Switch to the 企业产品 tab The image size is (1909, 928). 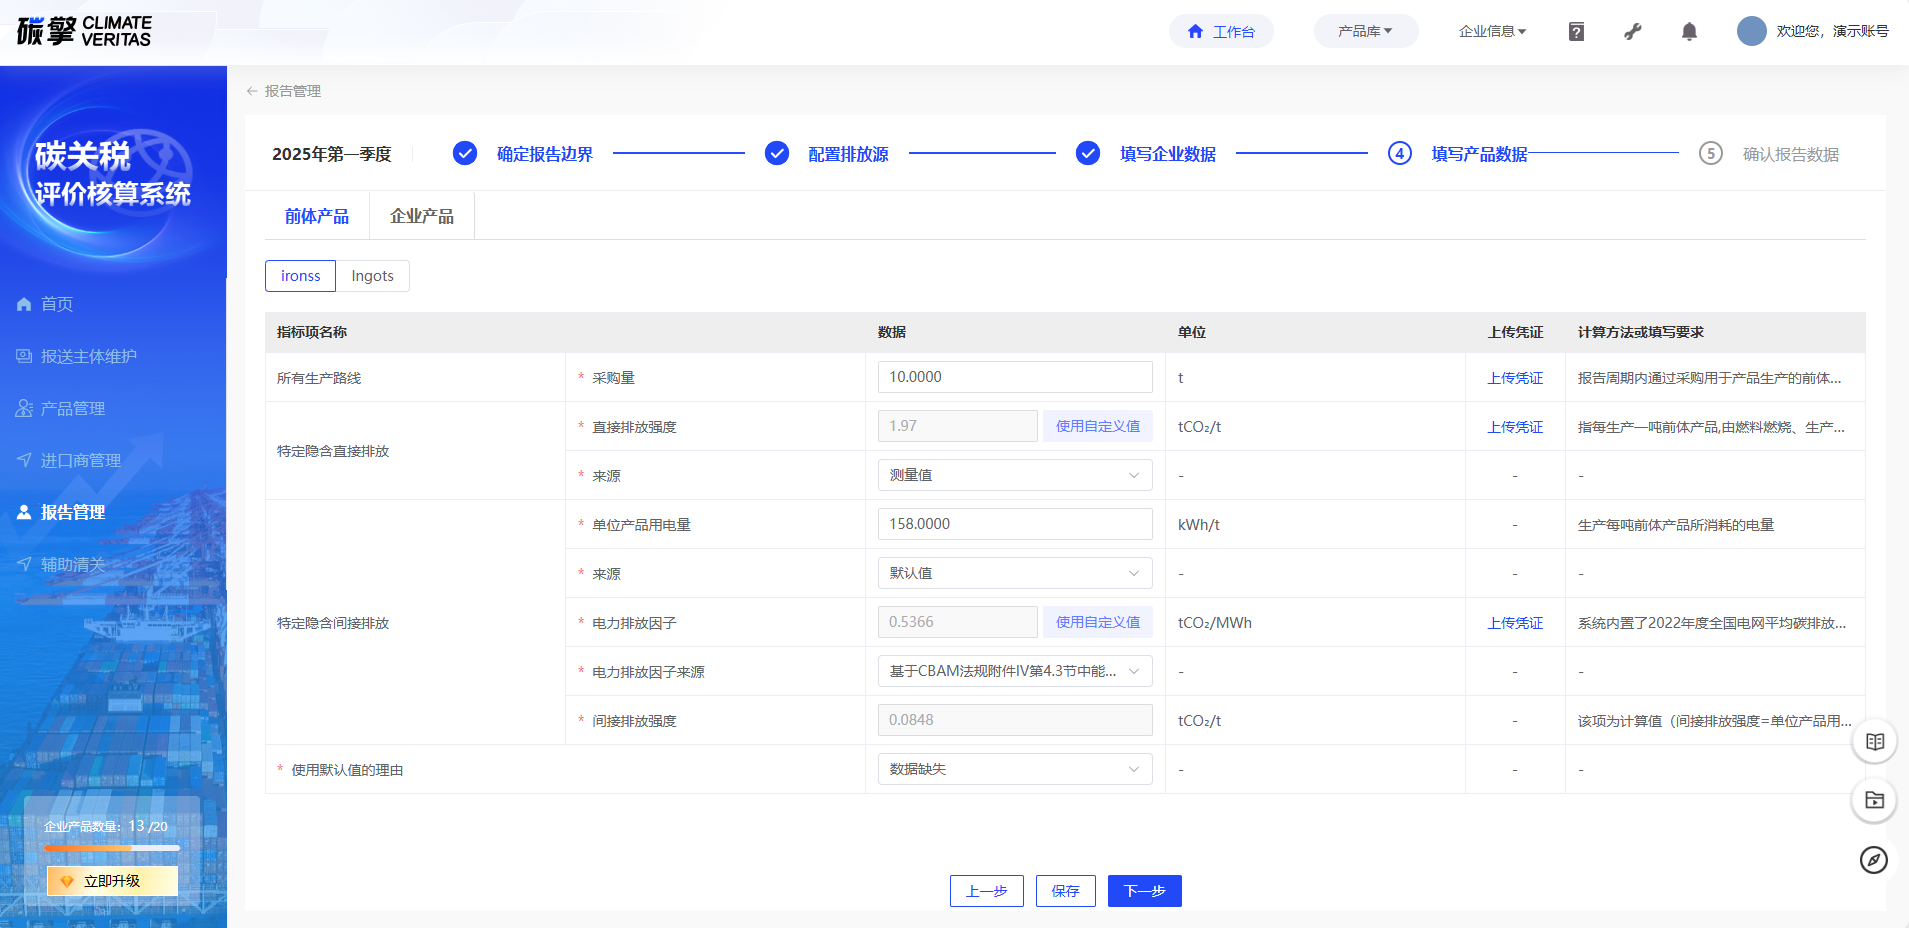click(421, 216)
